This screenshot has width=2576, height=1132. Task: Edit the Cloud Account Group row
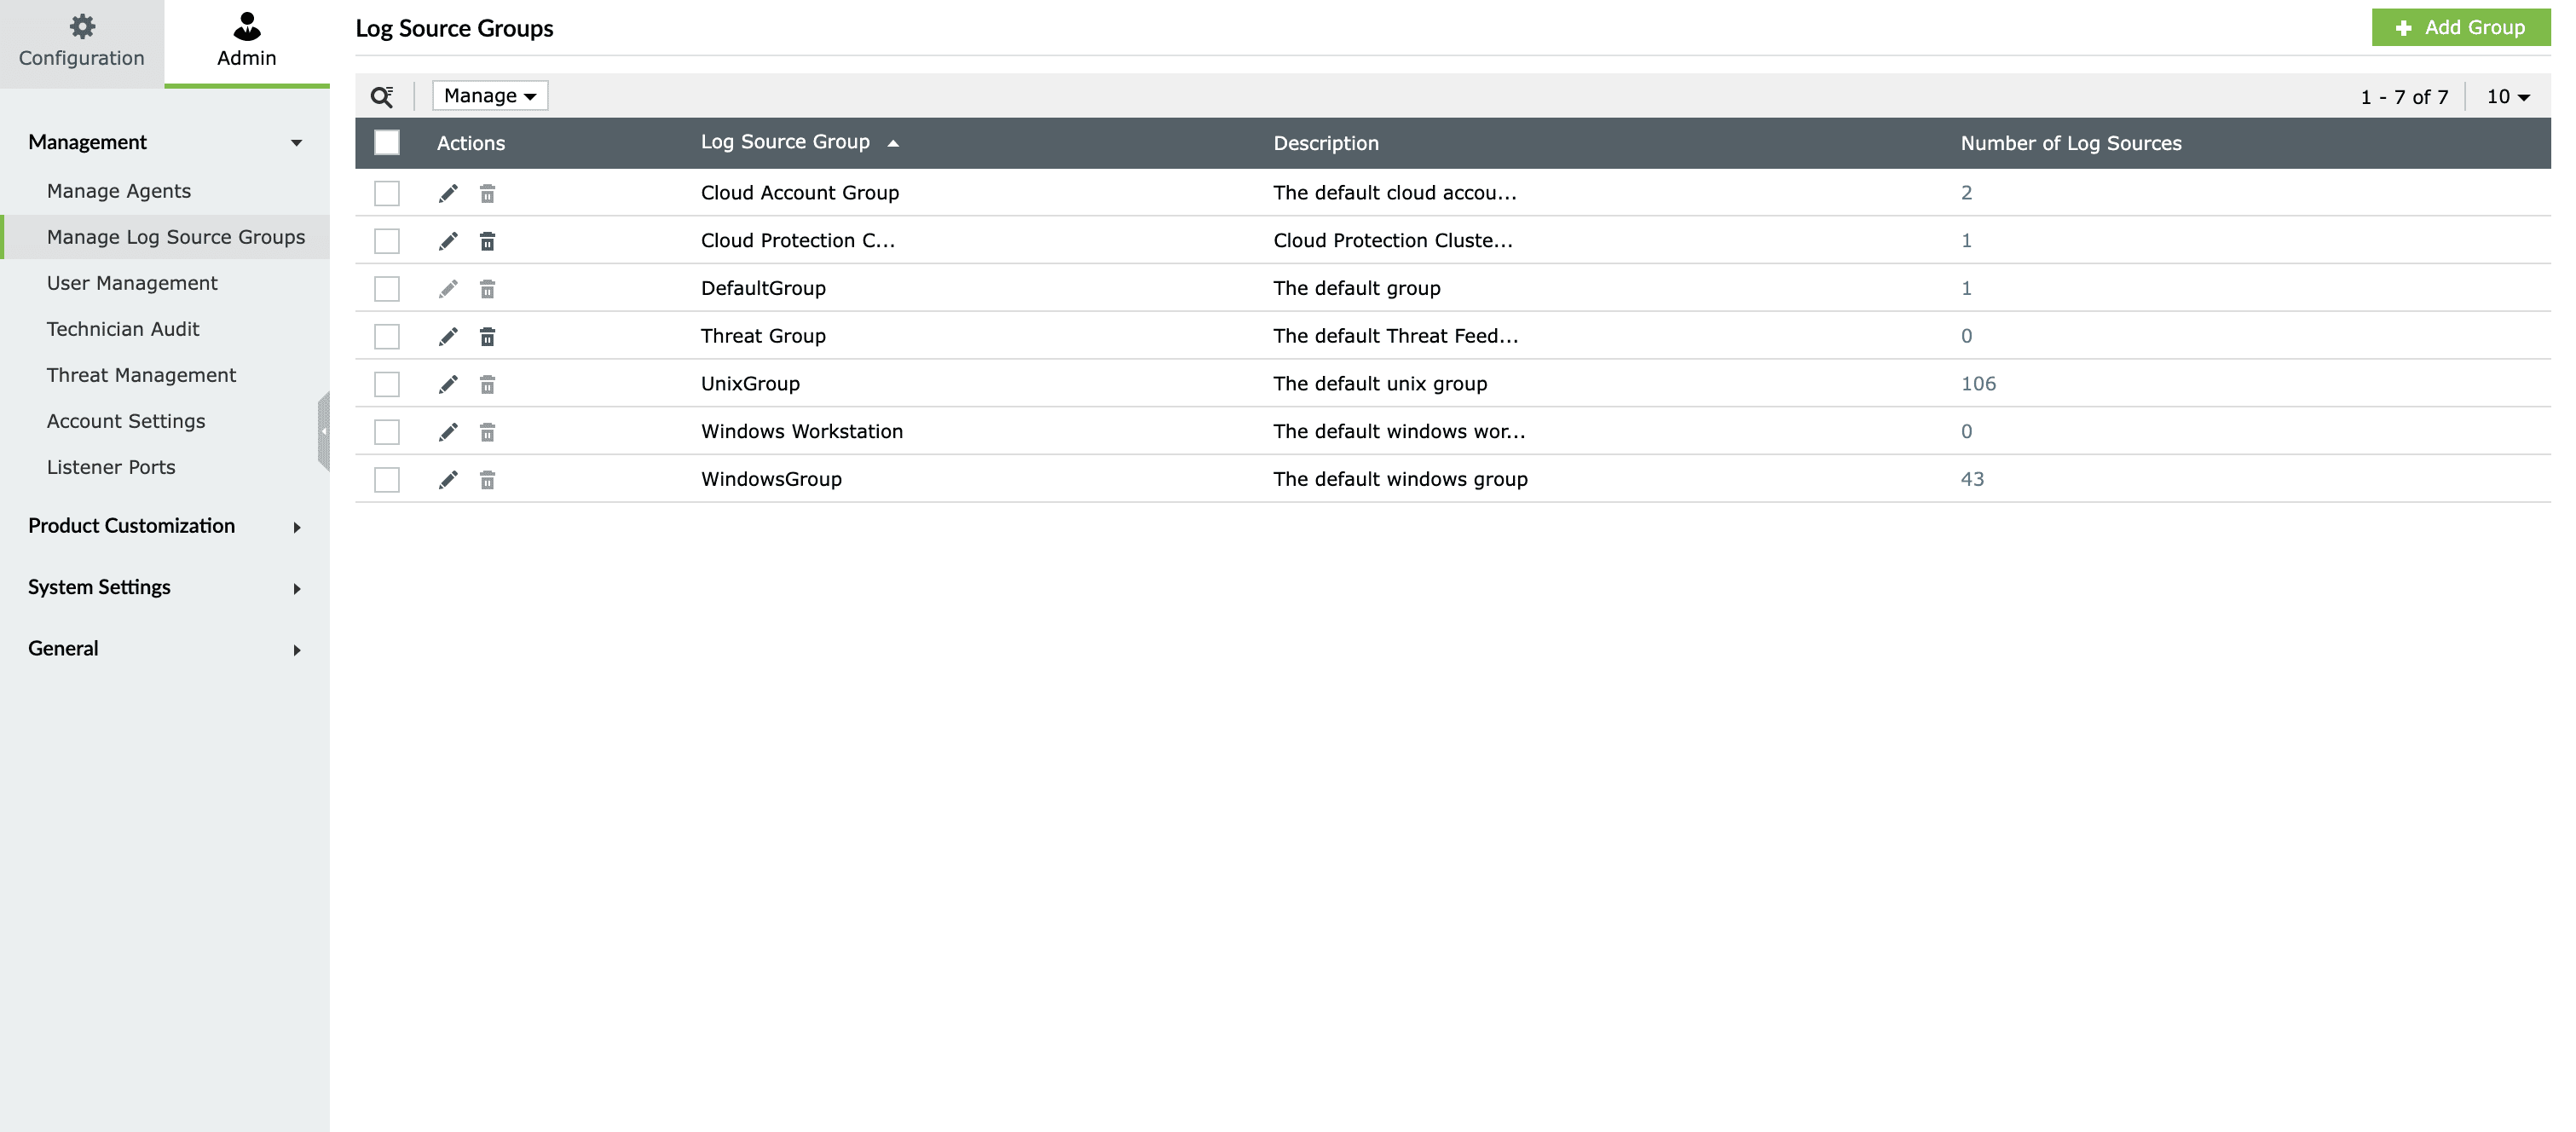tap(448, 193)
